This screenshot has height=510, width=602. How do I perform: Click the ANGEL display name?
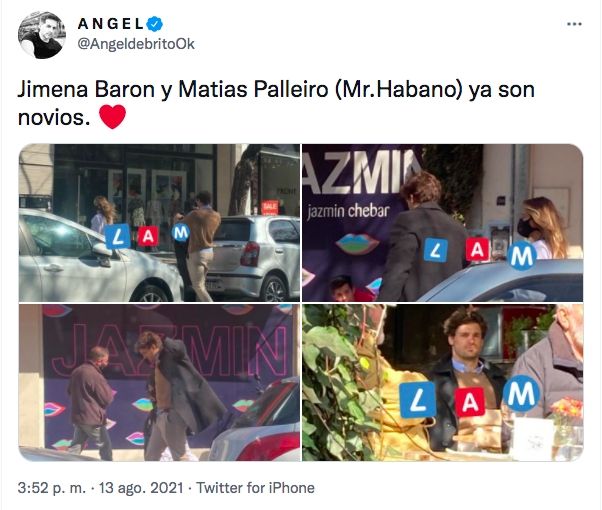point(111,24)
